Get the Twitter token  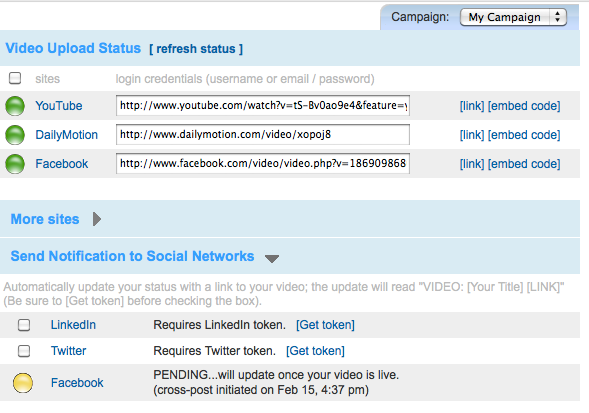point(315,351)
